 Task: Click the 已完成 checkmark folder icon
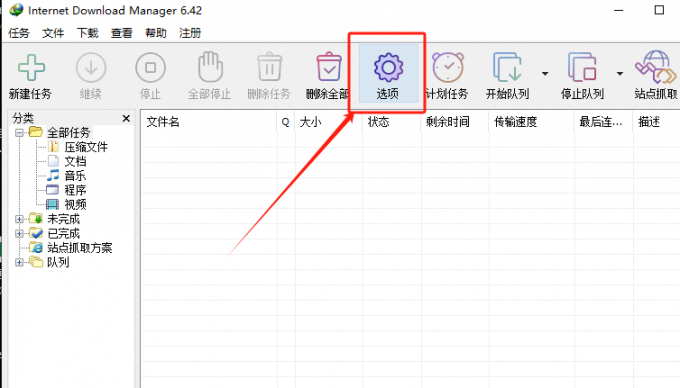[36, 233]
